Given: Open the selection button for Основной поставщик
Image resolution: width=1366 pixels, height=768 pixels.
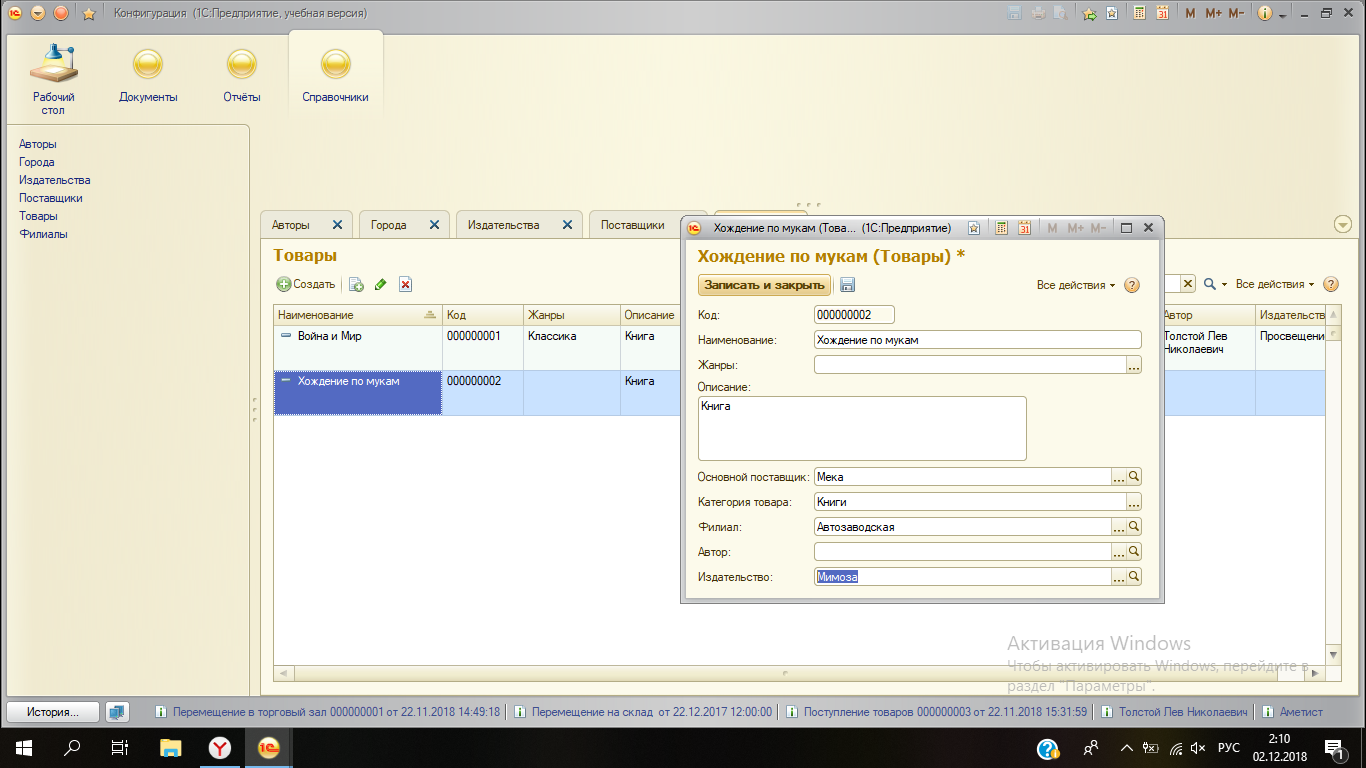Looking at the screenshot, I should [1119, 477].
